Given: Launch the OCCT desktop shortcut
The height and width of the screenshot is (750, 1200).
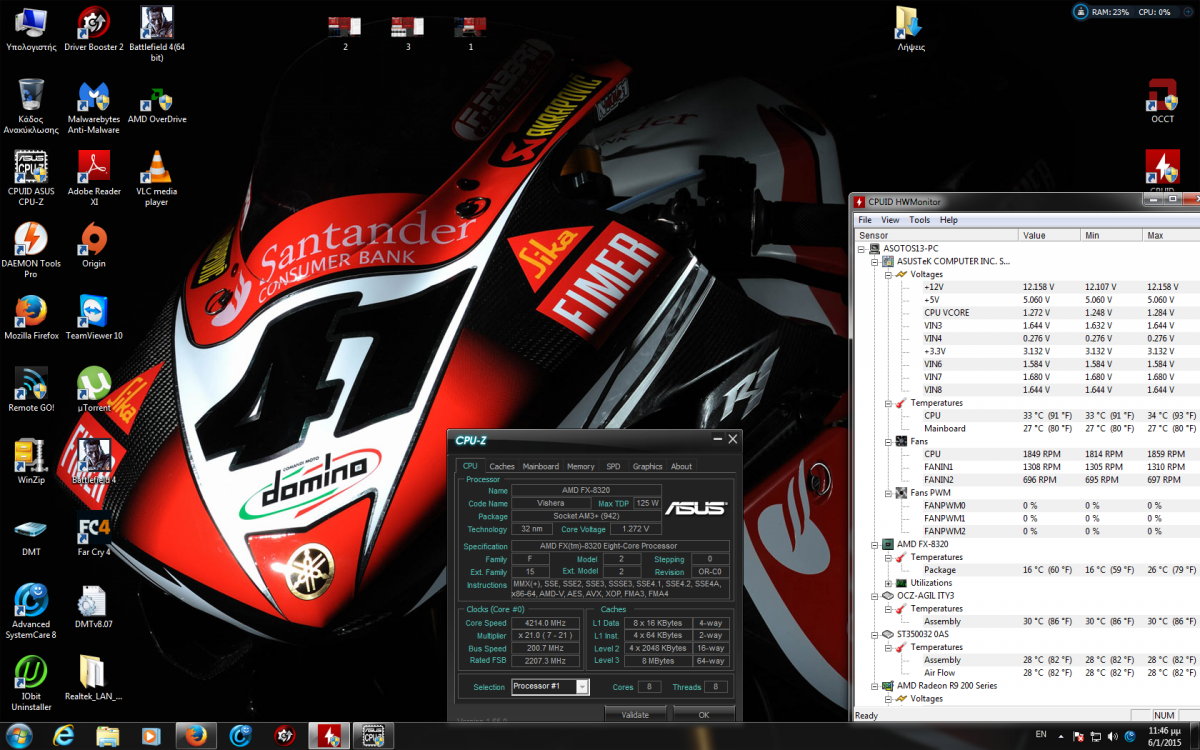Looking at the screenshot, I should (1162, 101).
